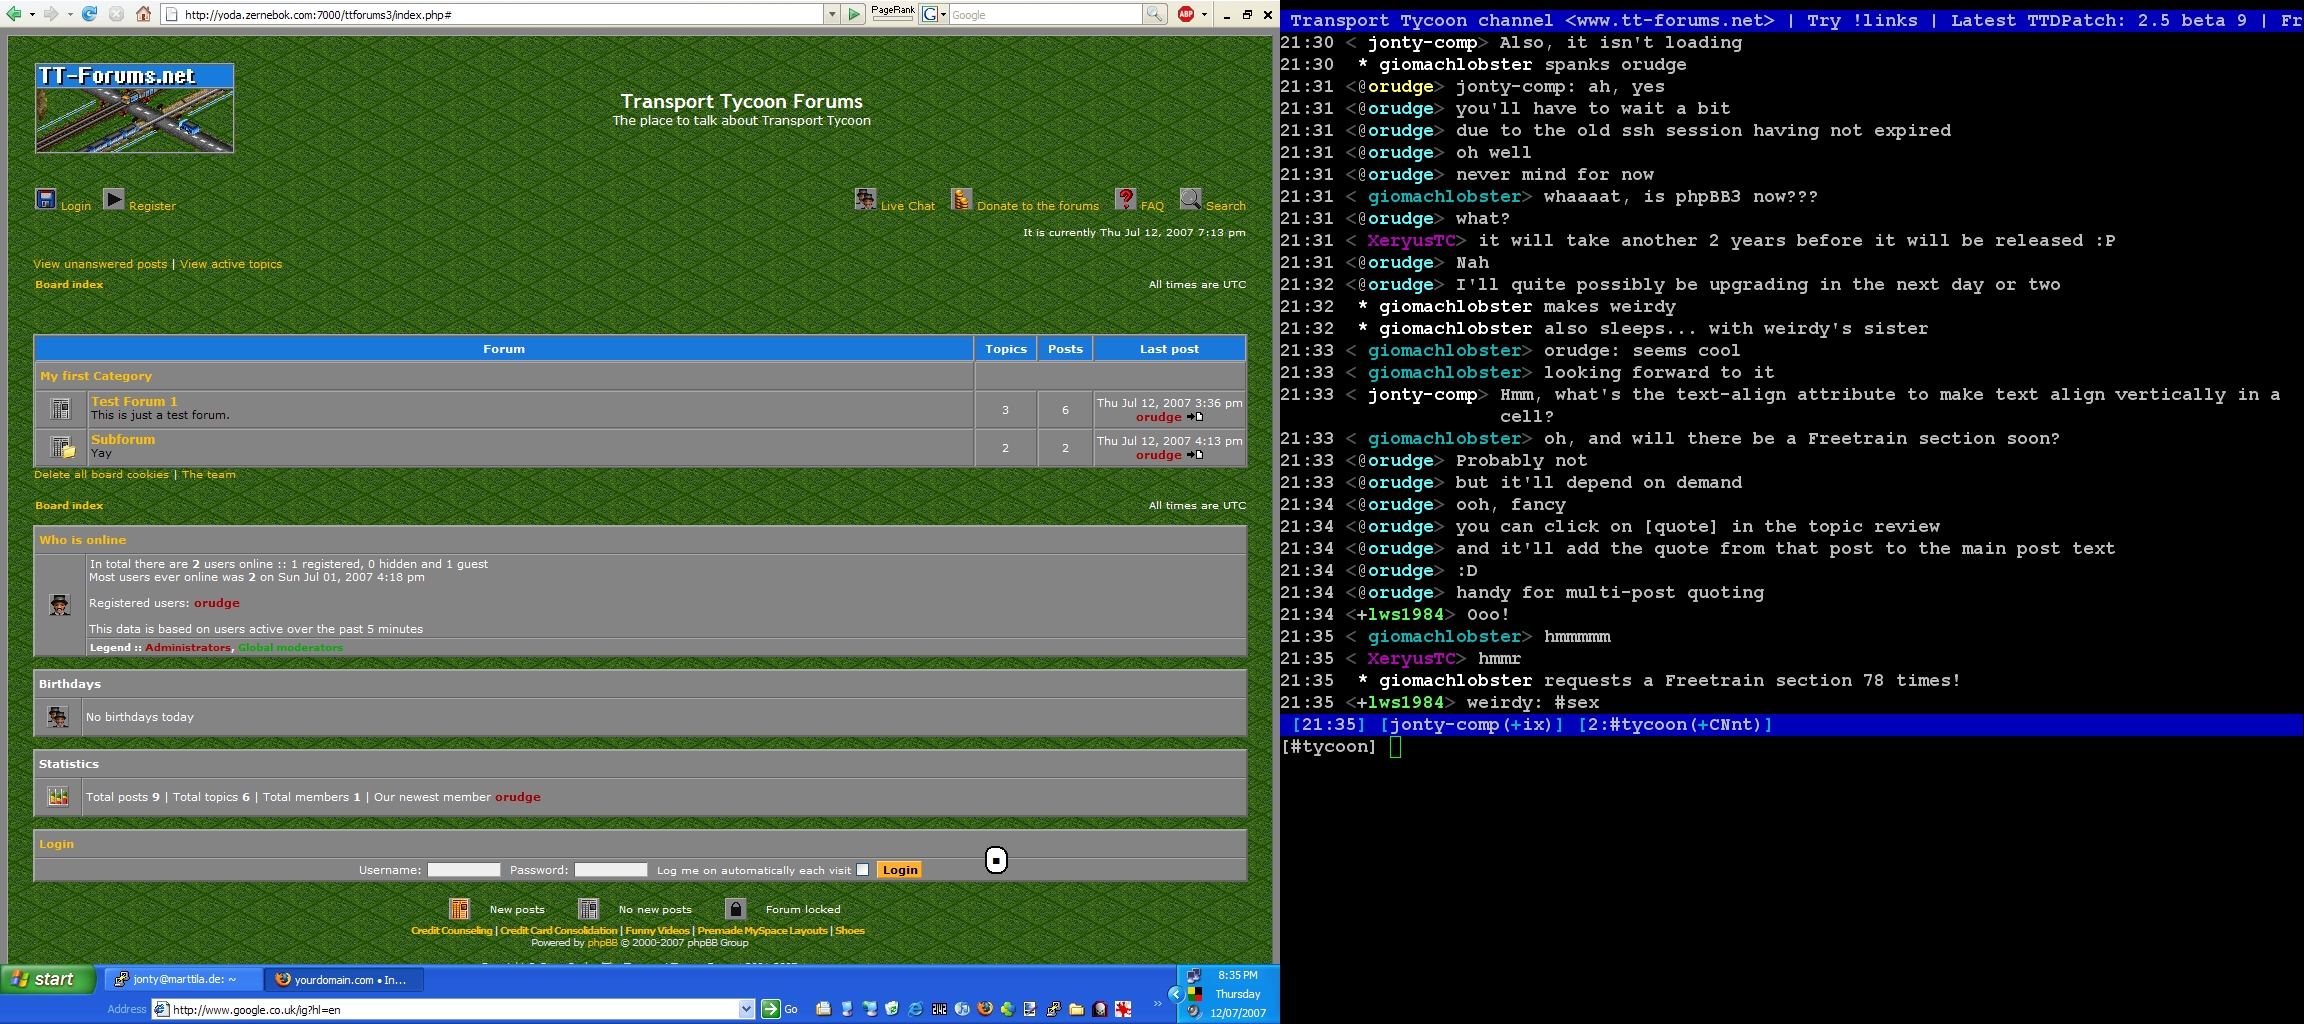Click the TT-Forums.net logo image
Image resolution: width=2304 pixels, height=1024 pixels.
(135, 109)
